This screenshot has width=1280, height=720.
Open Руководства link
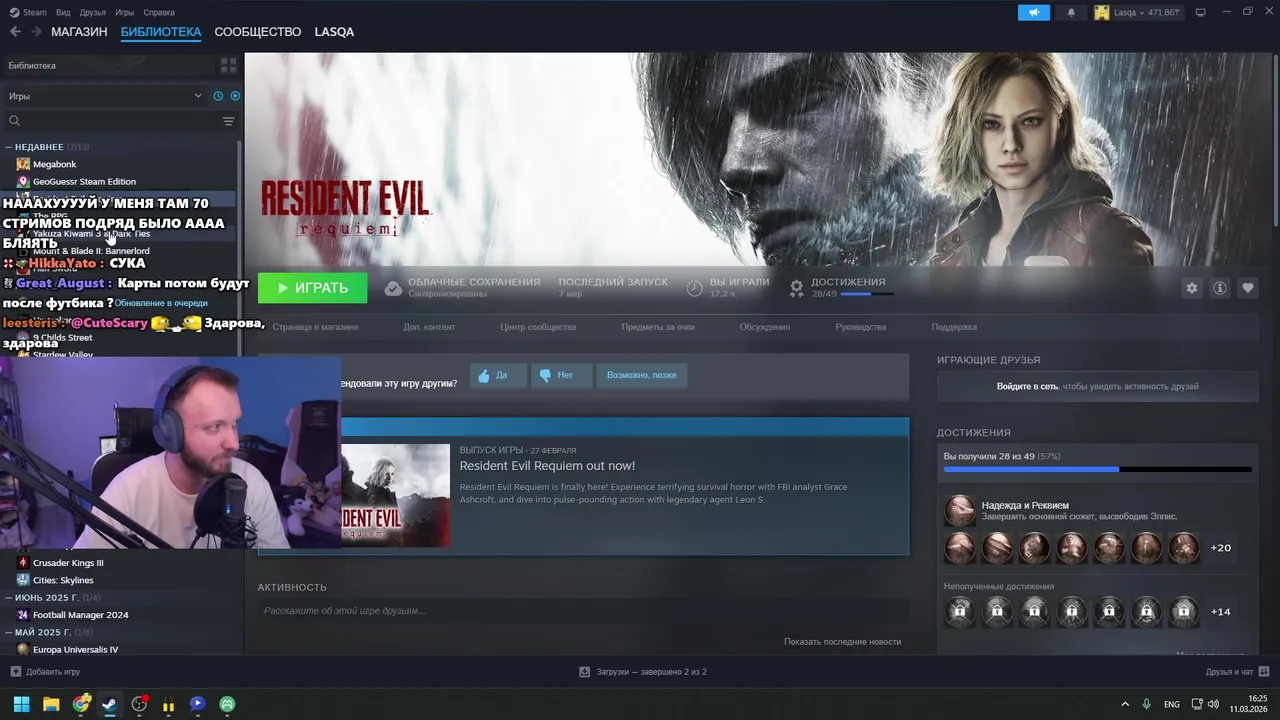coord(861,327)
